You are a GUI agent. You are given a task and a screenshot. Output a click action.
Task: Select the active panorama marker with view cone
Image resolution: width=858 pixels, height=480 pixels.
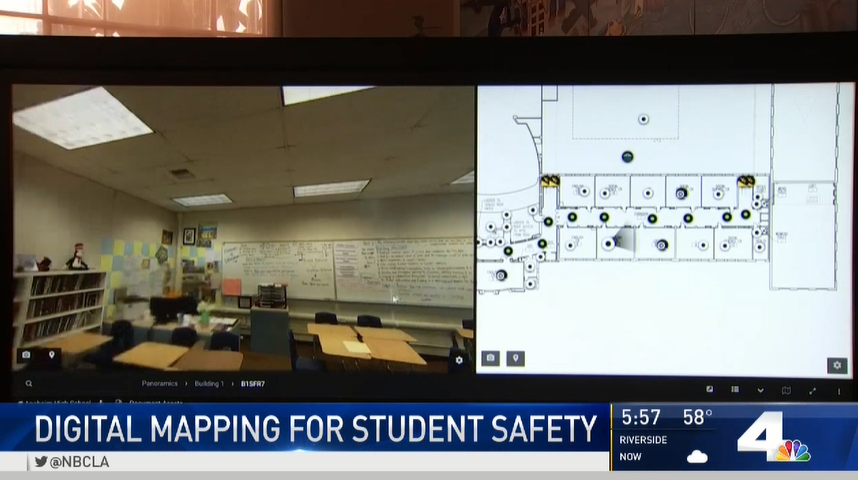[x=608, y=243]
